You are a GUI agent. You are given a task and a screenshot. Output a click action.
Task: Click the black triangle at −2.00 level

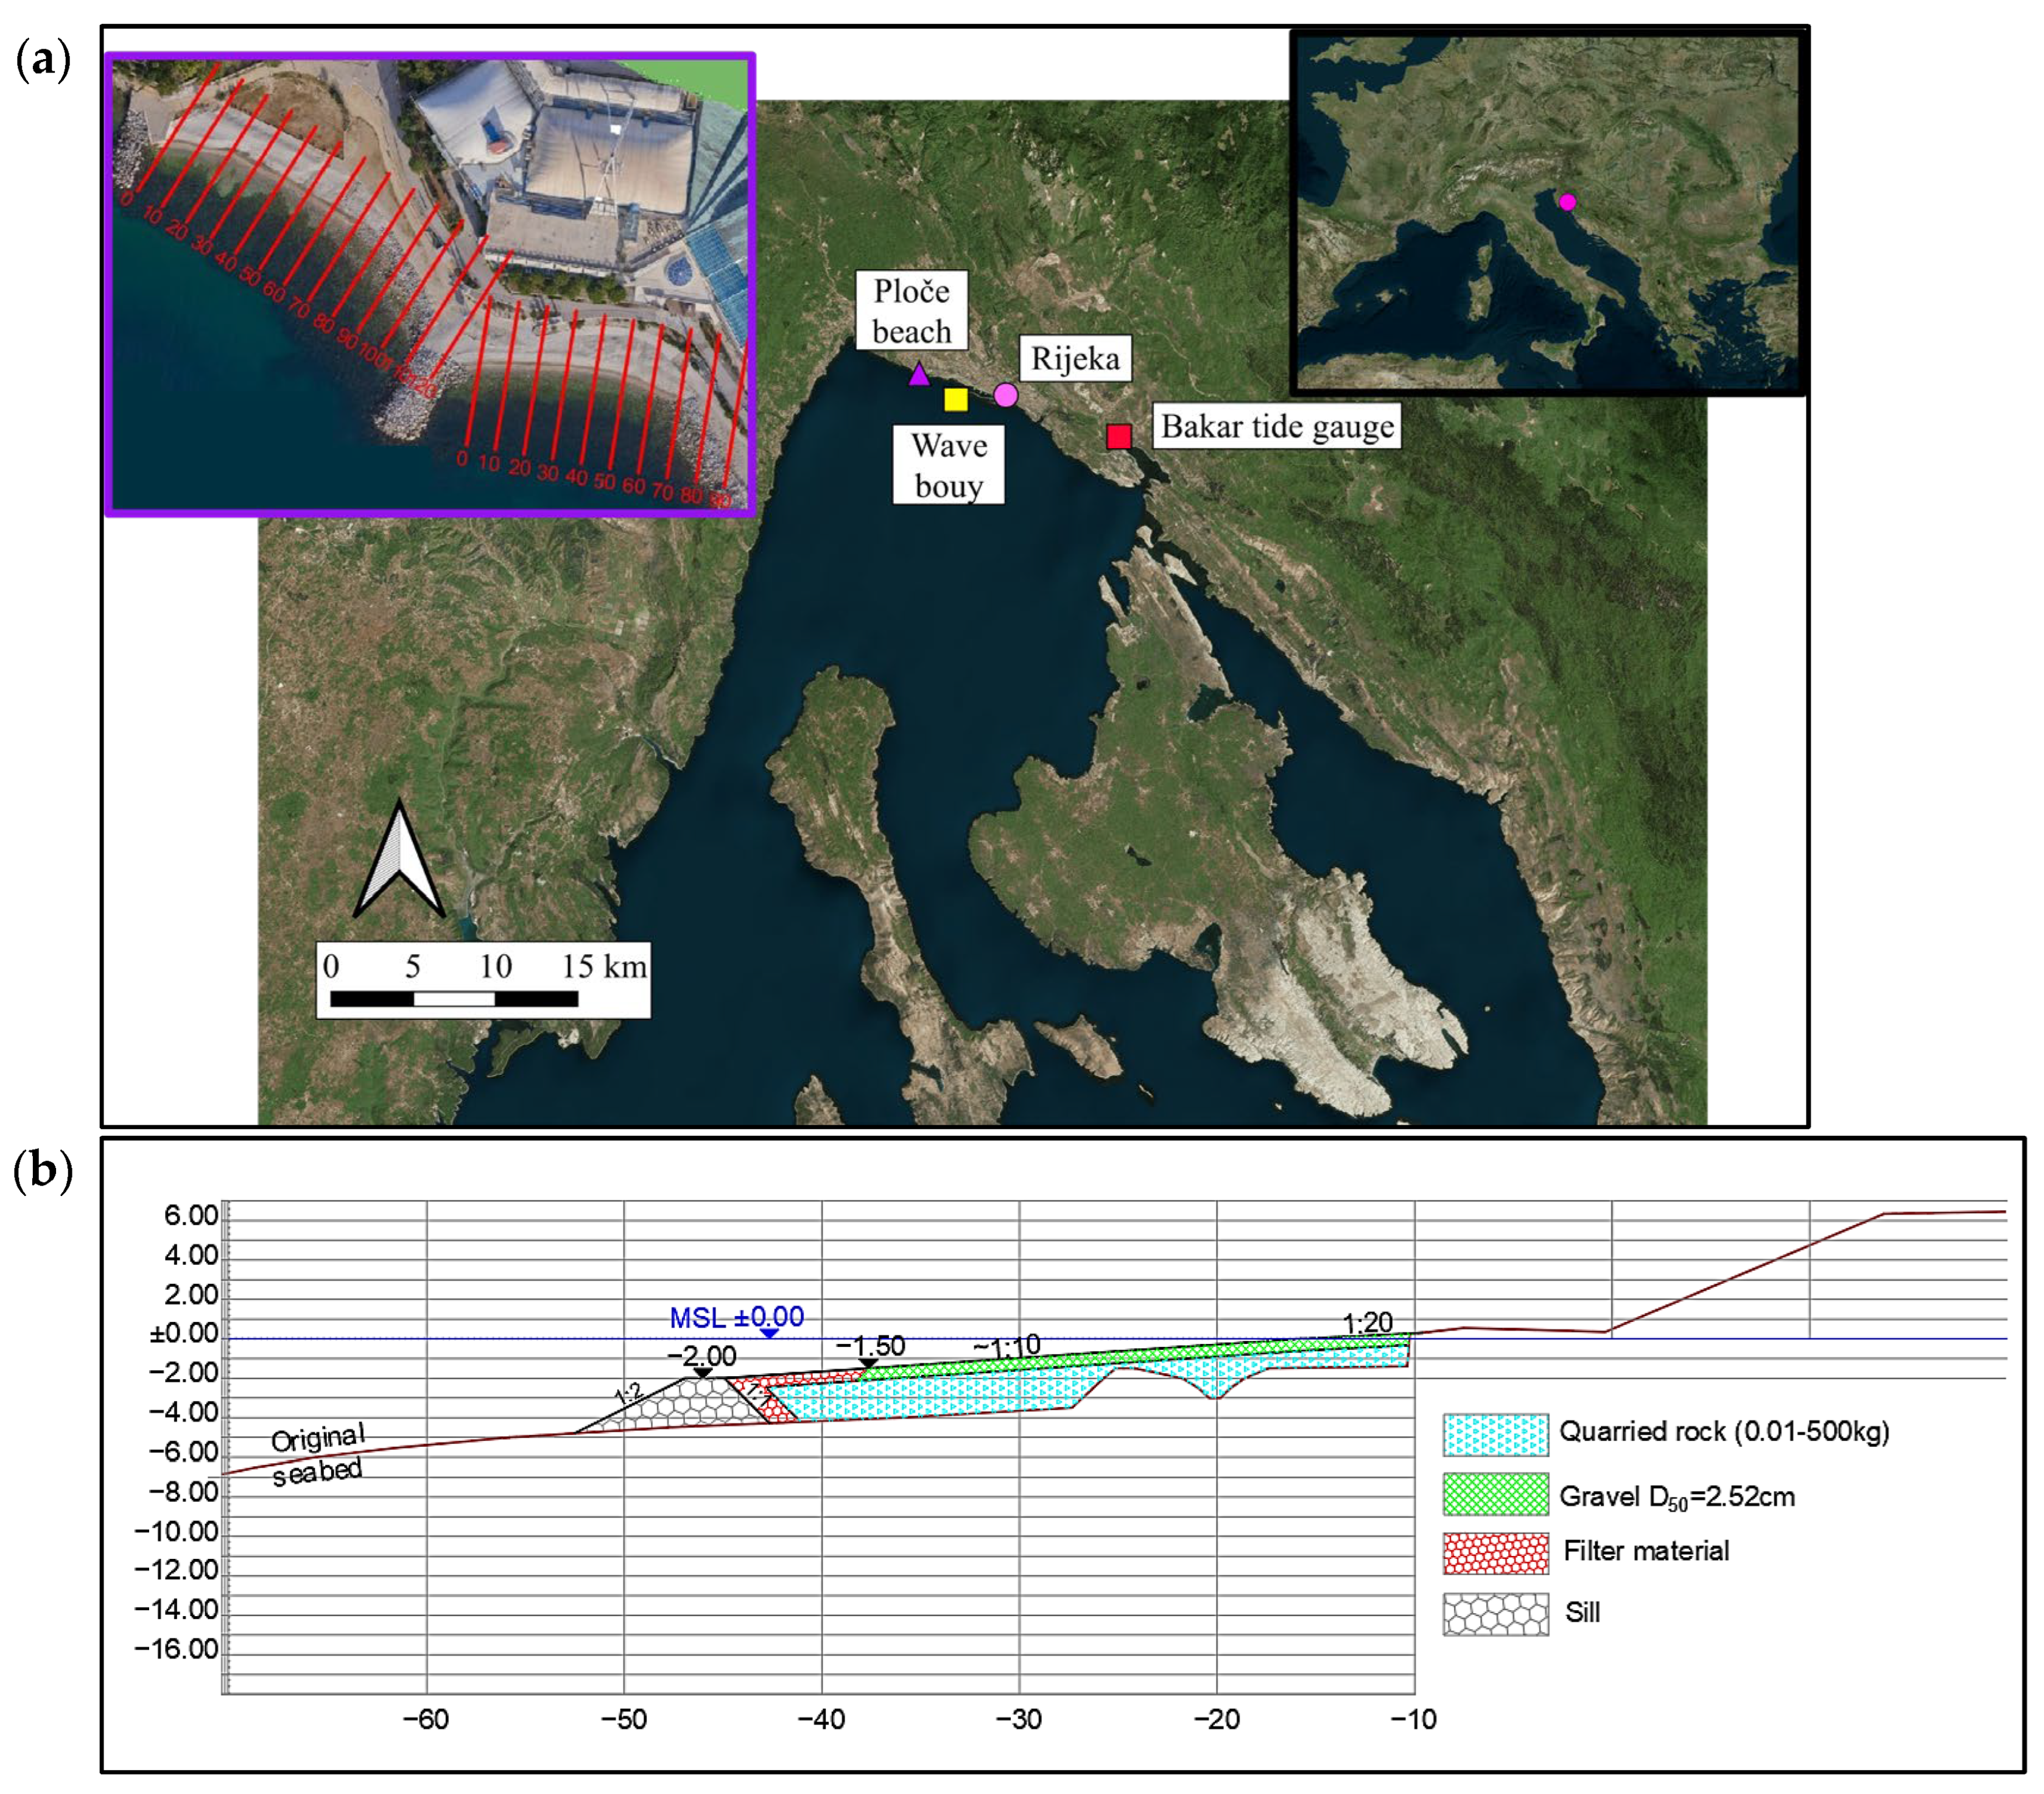(x=703, y=1372)
